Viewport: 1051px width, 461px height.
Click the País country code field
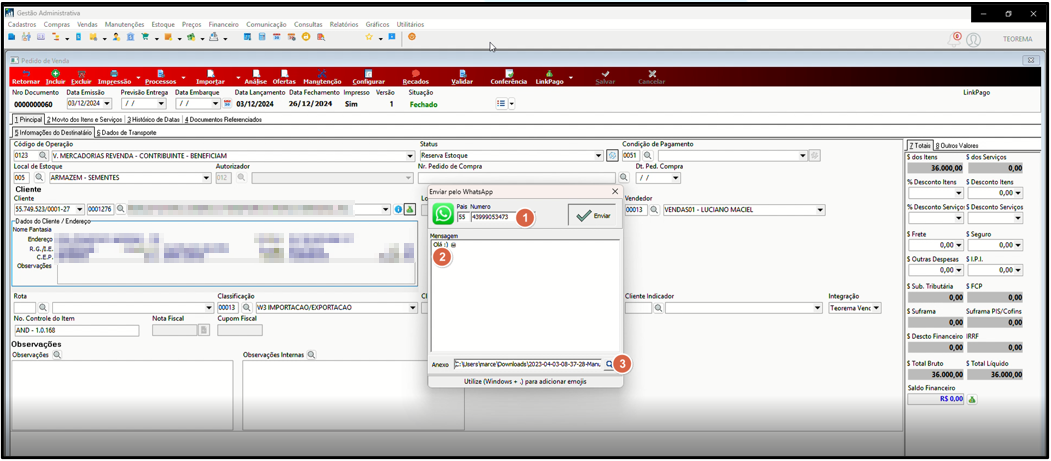[462, 217]
